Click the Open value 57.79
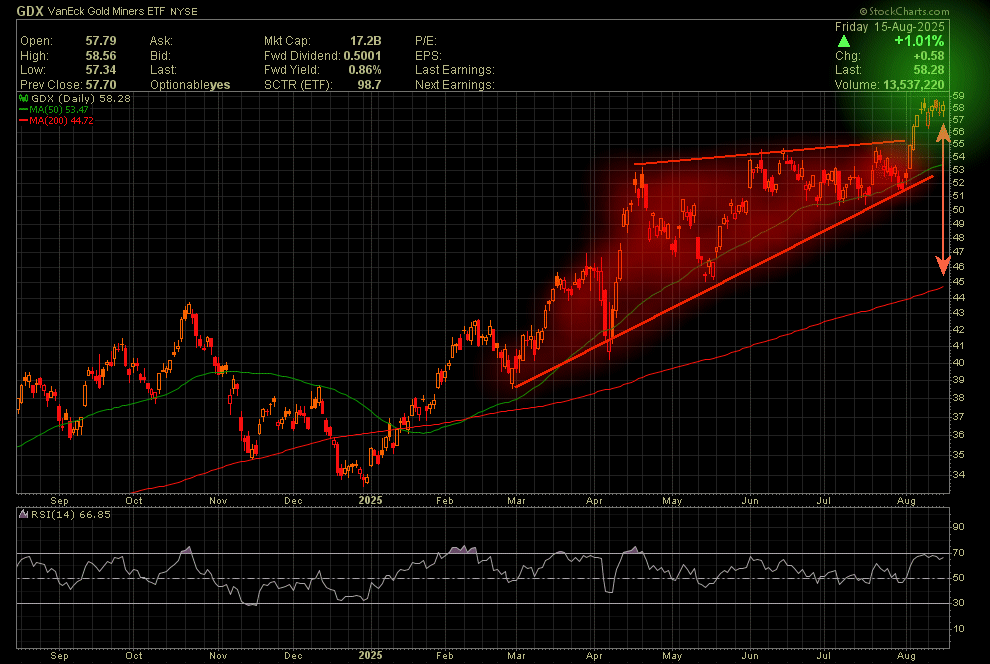This screenshot has width=990, height=664. click(101, 41)
